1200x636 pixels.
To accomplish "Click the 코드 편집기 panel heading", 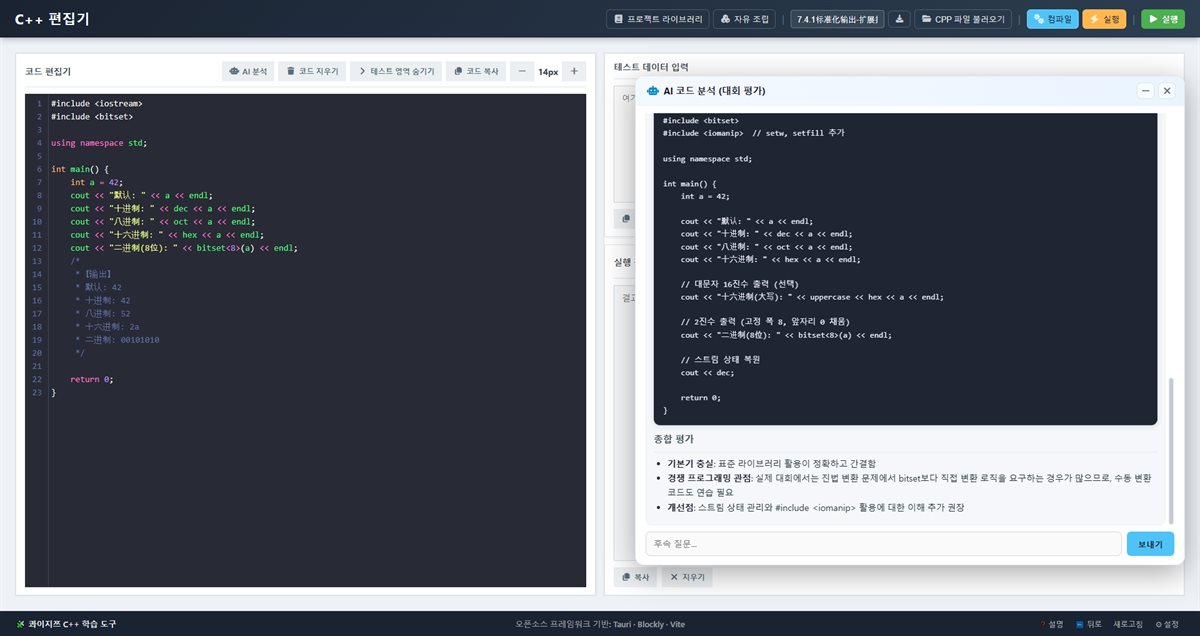I will tap(48, 72).
